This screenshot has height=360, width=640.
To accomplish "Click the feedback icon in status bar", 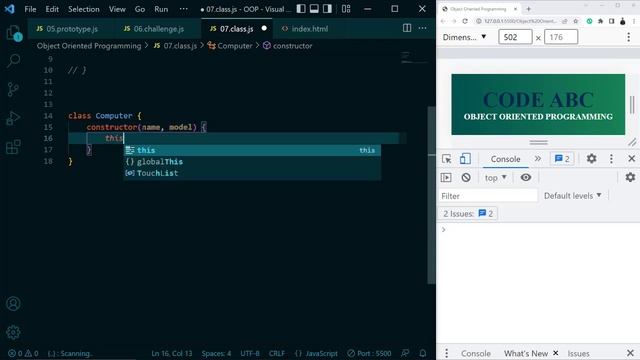I will 405,353.
